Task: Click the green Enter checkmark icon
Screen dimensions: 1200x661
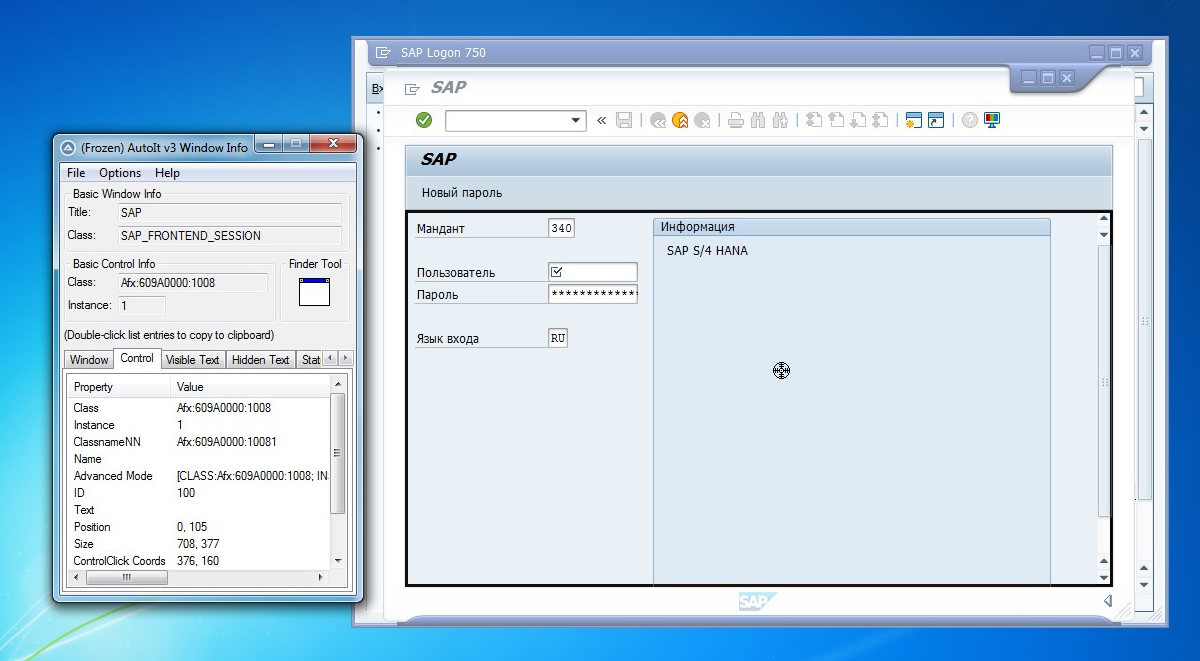Action: (424, 120)
